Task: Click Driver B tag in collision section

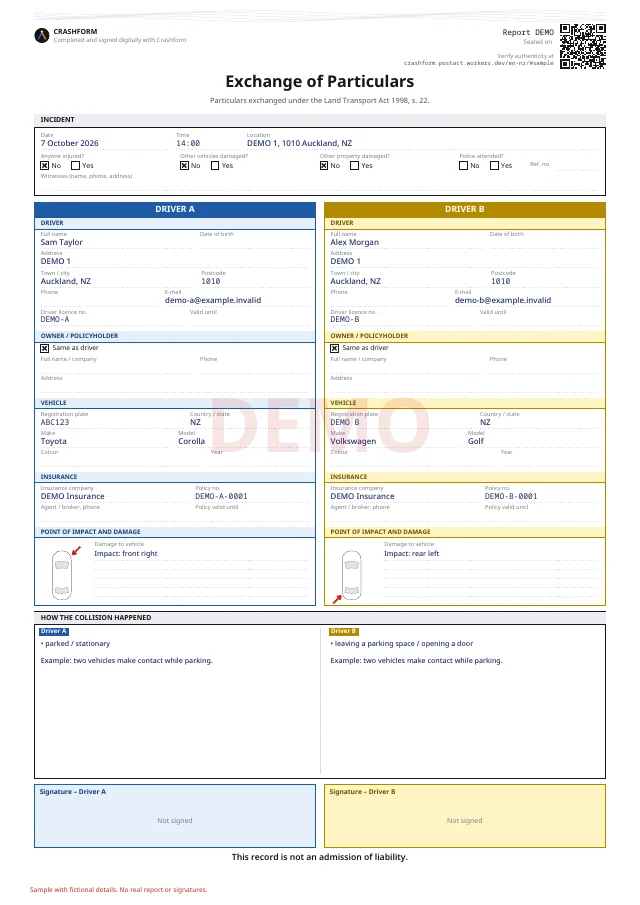Action: (x=344, y=631)
